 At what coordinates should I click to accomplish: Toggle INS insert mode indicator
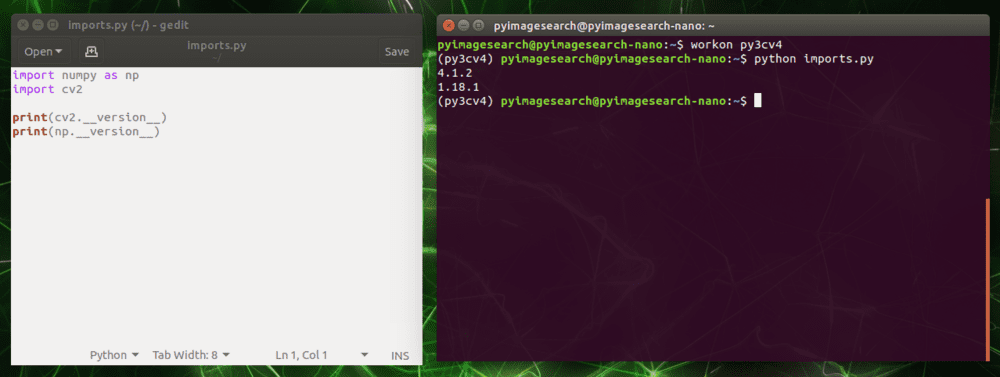click(400, 355)
